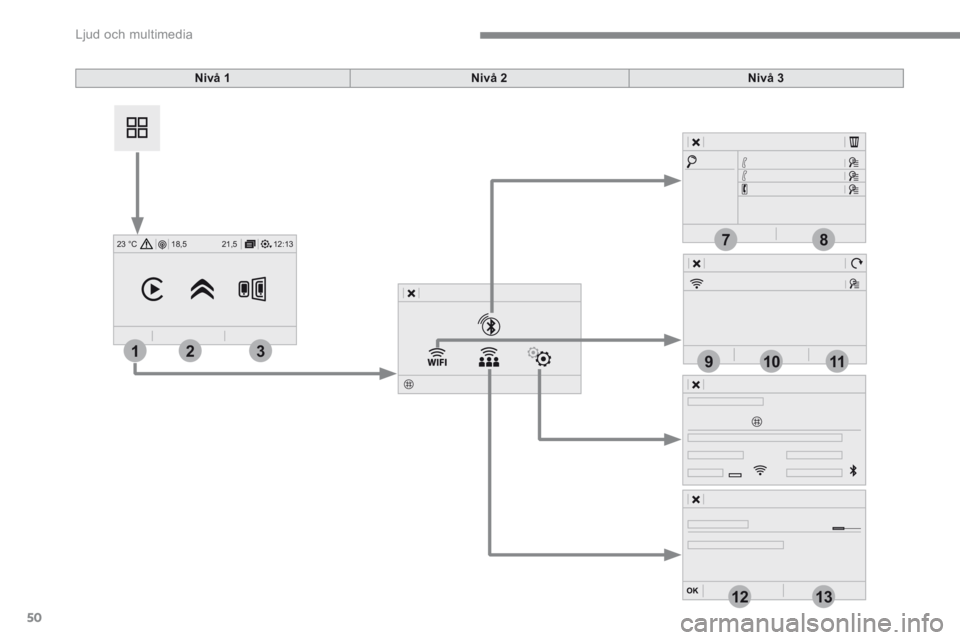960x640 pixels.
Task: Select the double chevron brand icon
Action: click(203, 289)
